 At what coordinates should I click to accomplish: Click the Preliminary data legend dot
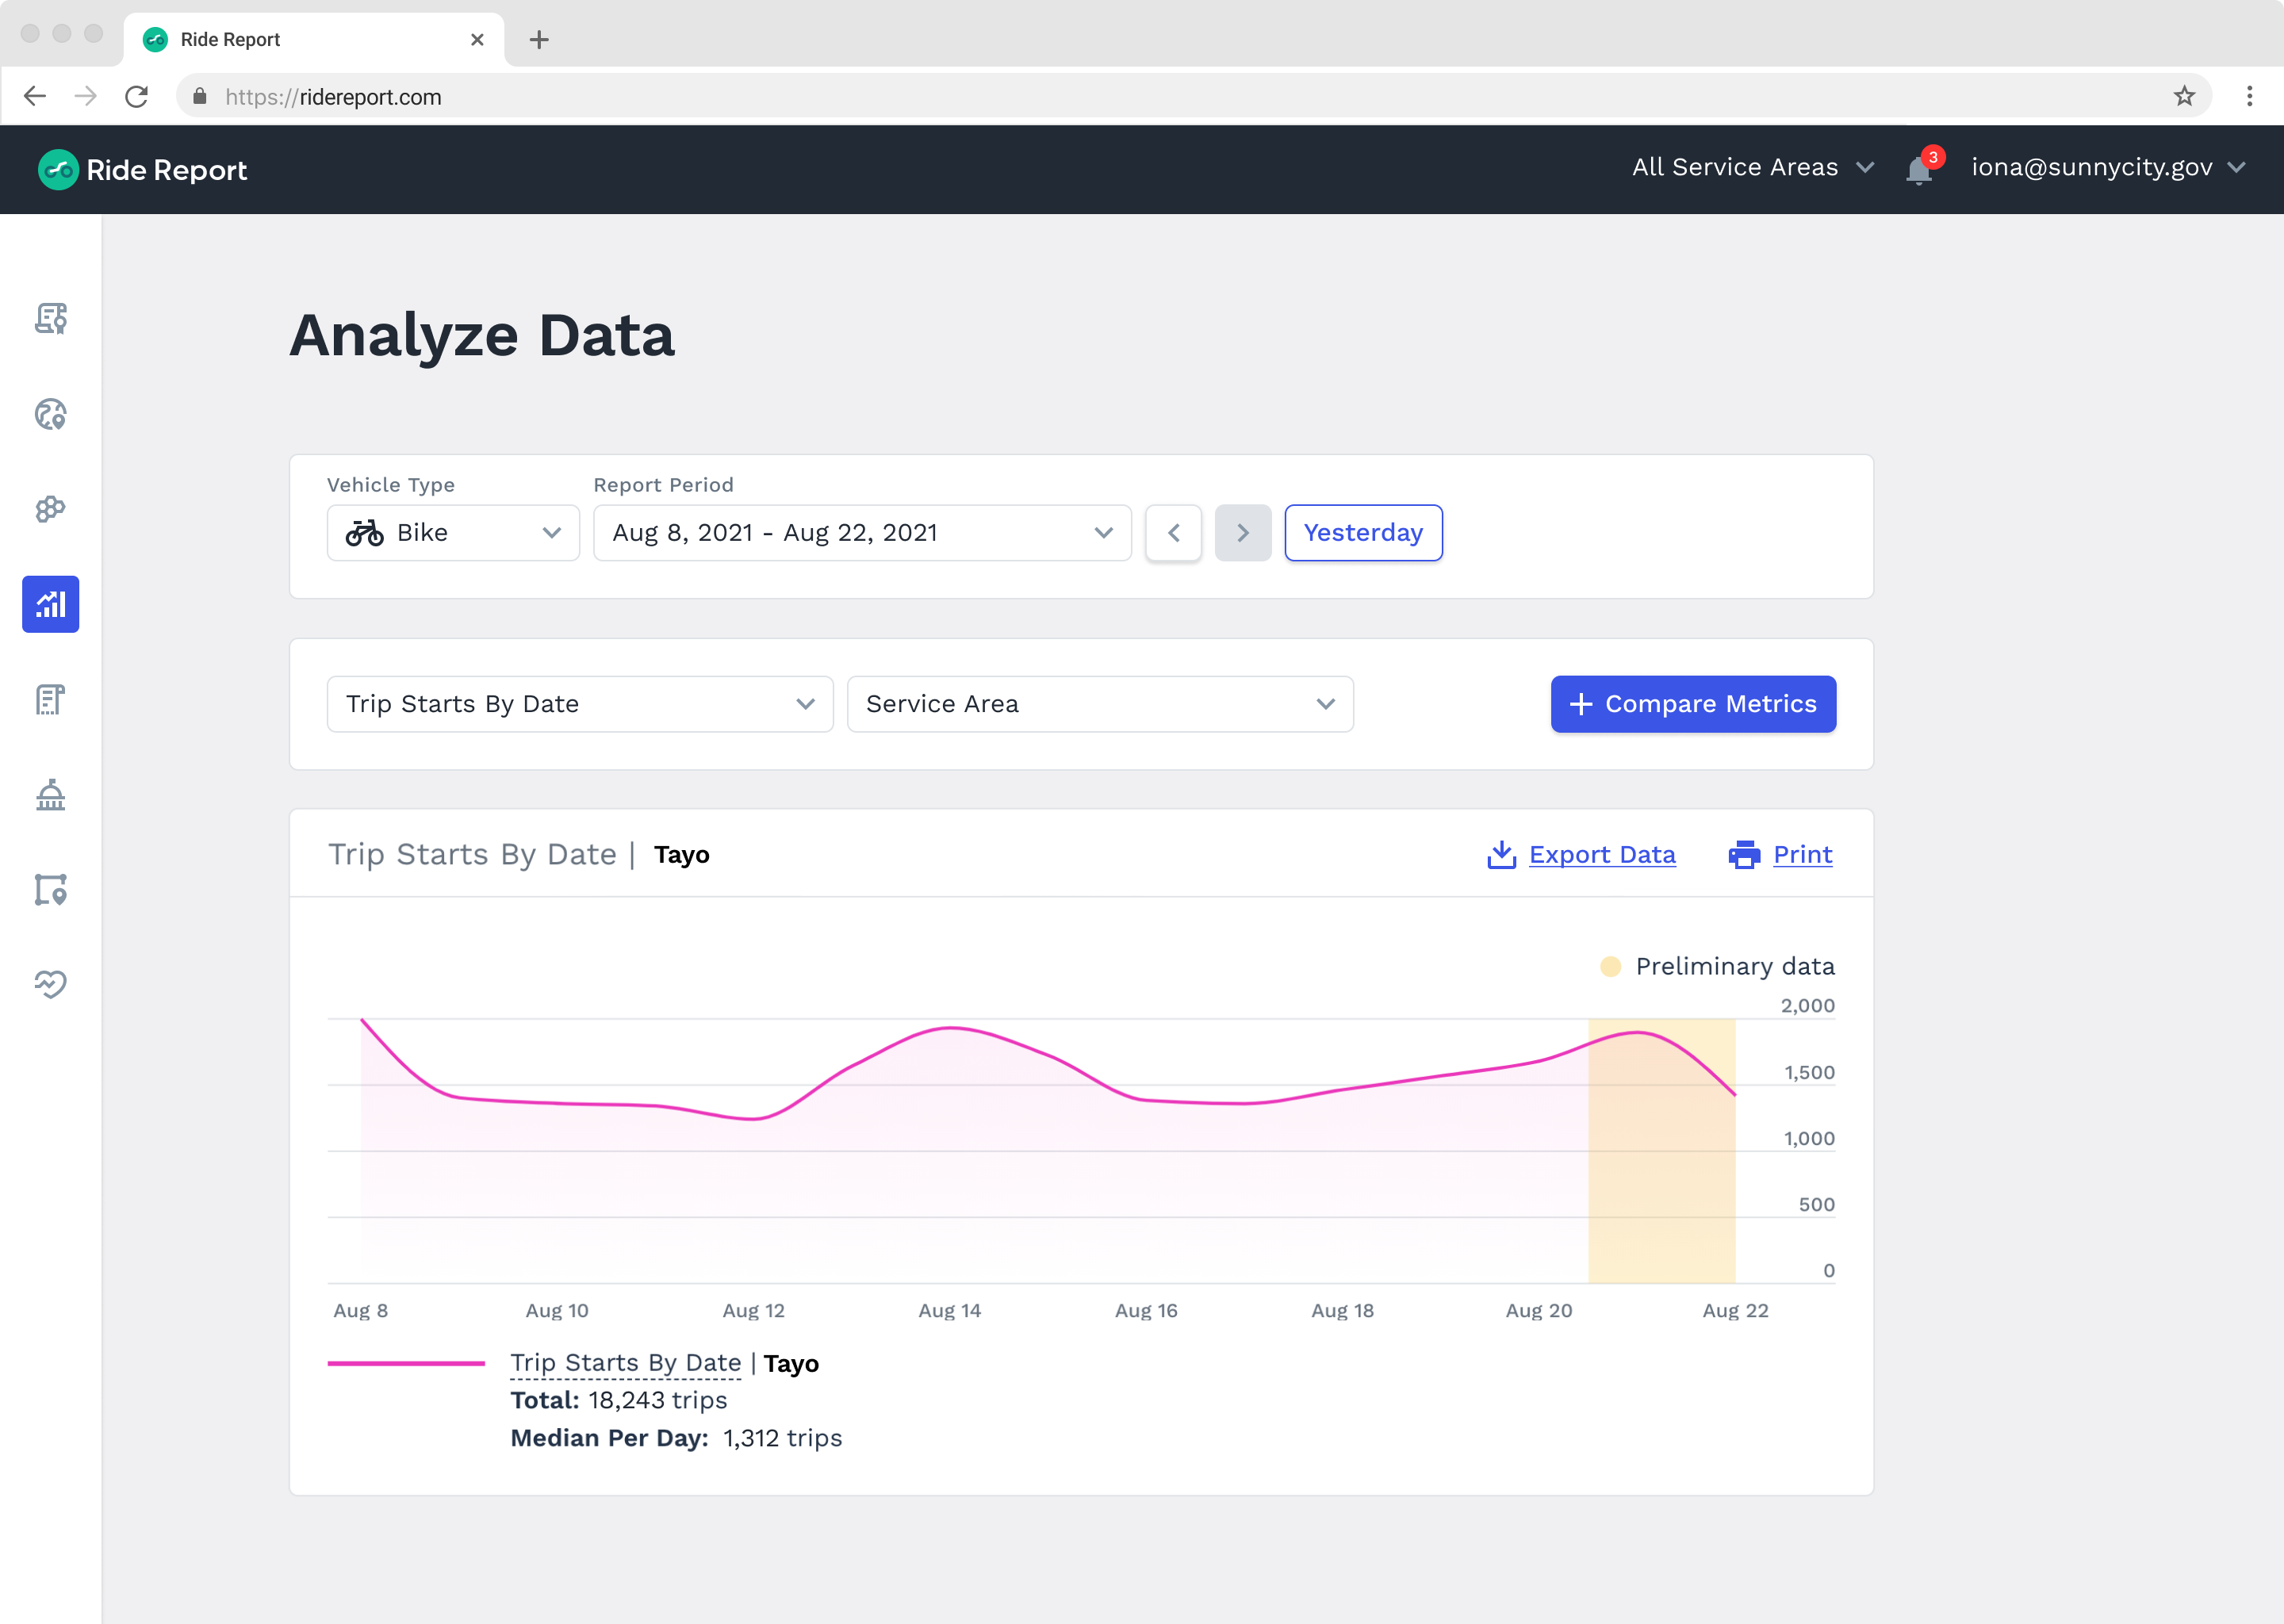[1611, 966]
